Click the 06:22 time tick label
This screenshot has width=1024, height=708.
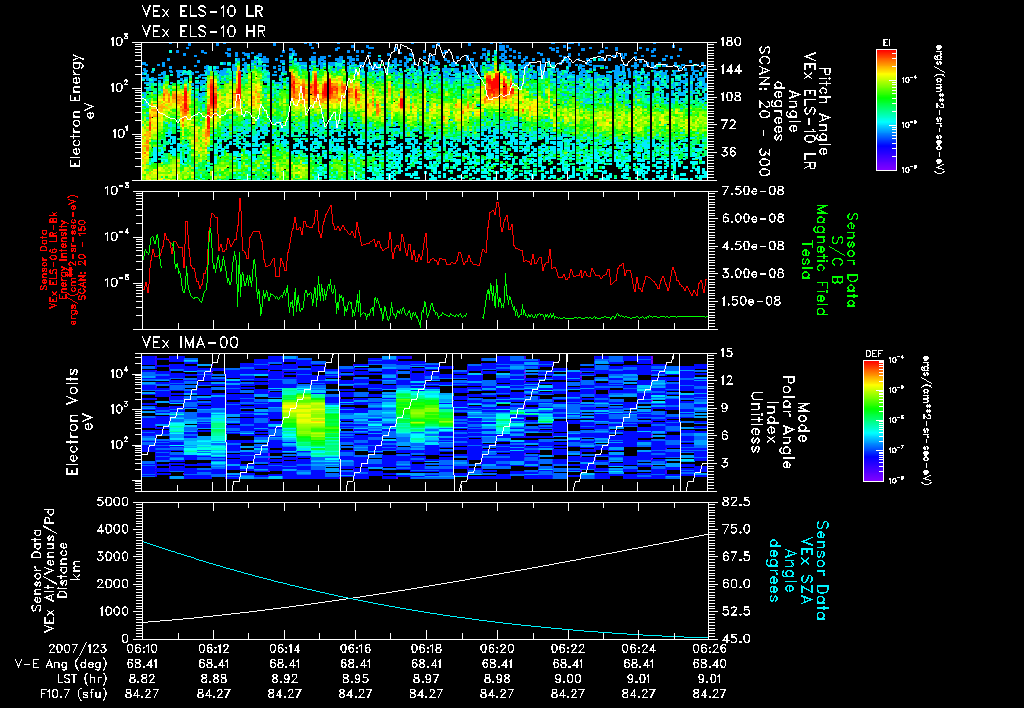point(568,649)
